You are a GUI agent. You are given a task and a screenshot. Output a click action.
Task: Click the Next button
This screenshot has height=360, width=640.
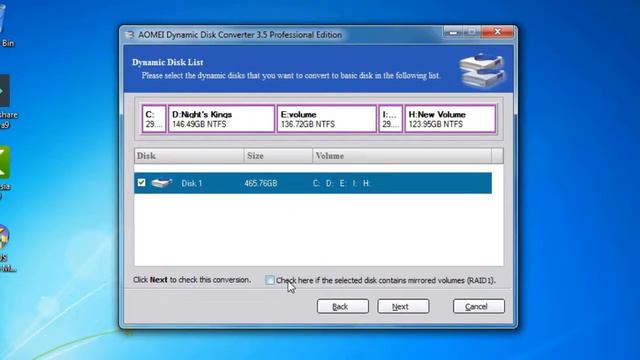[403, 307]
